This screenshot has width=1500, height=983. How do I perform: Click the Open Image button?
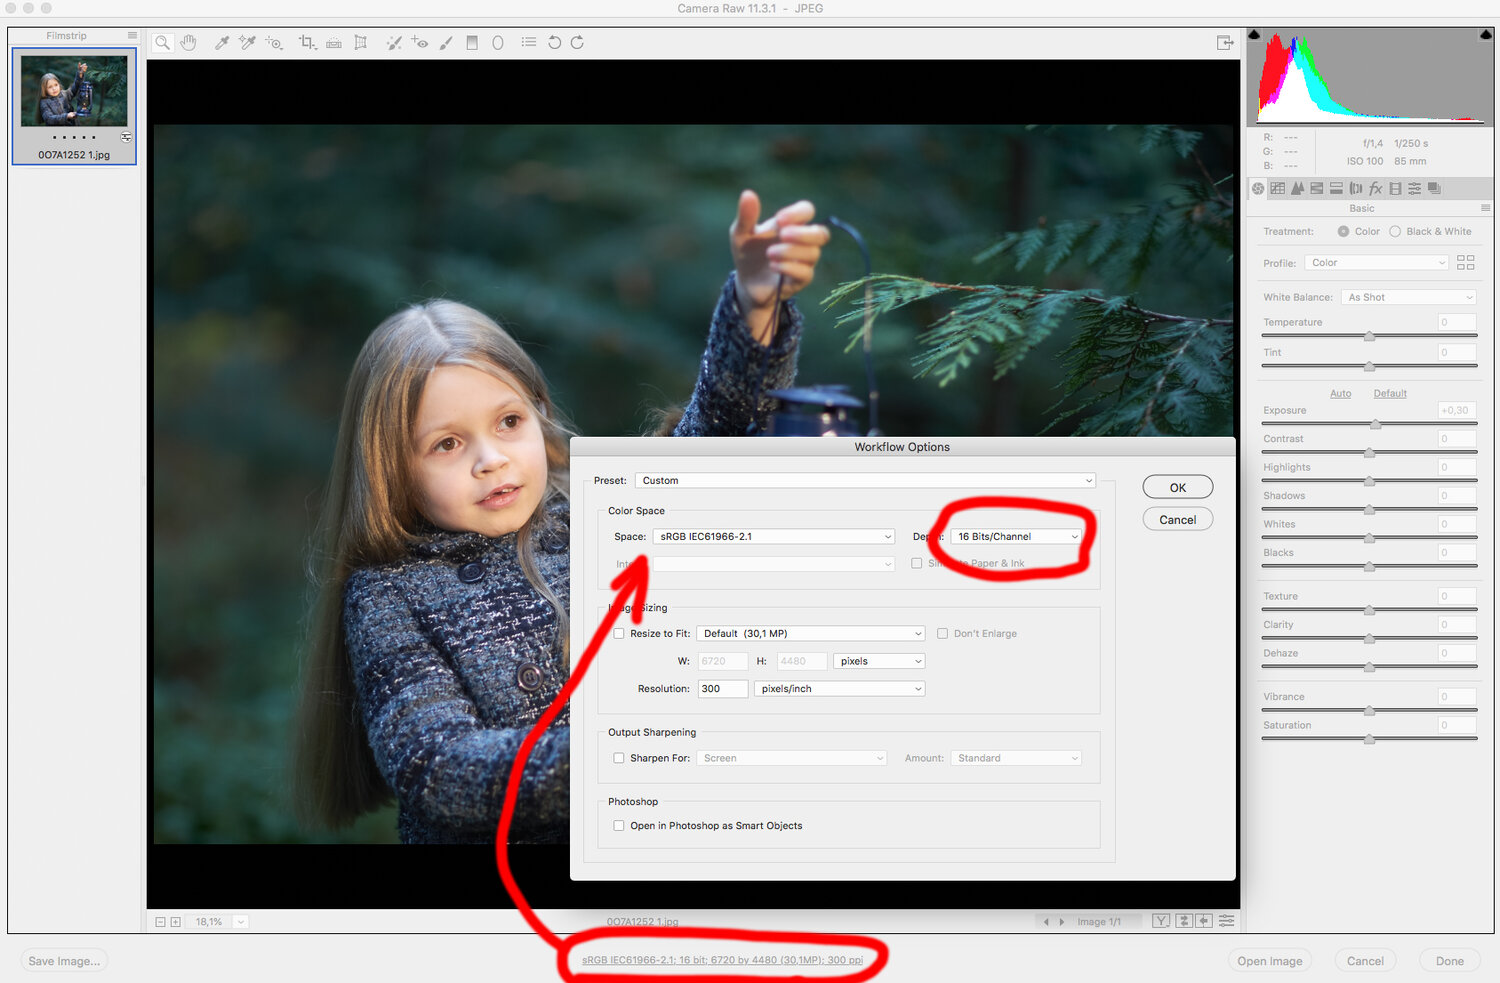1270,961
